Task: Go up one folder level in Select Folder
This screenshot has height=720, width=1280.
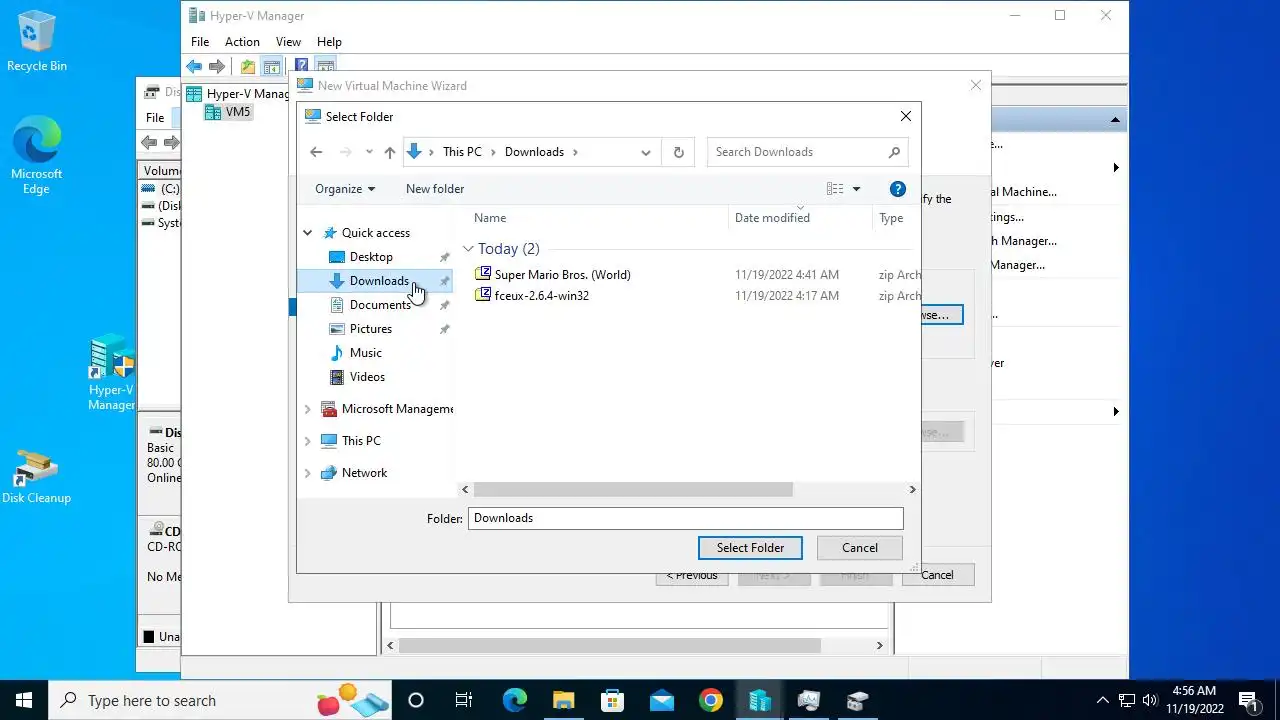Action: 390,152
